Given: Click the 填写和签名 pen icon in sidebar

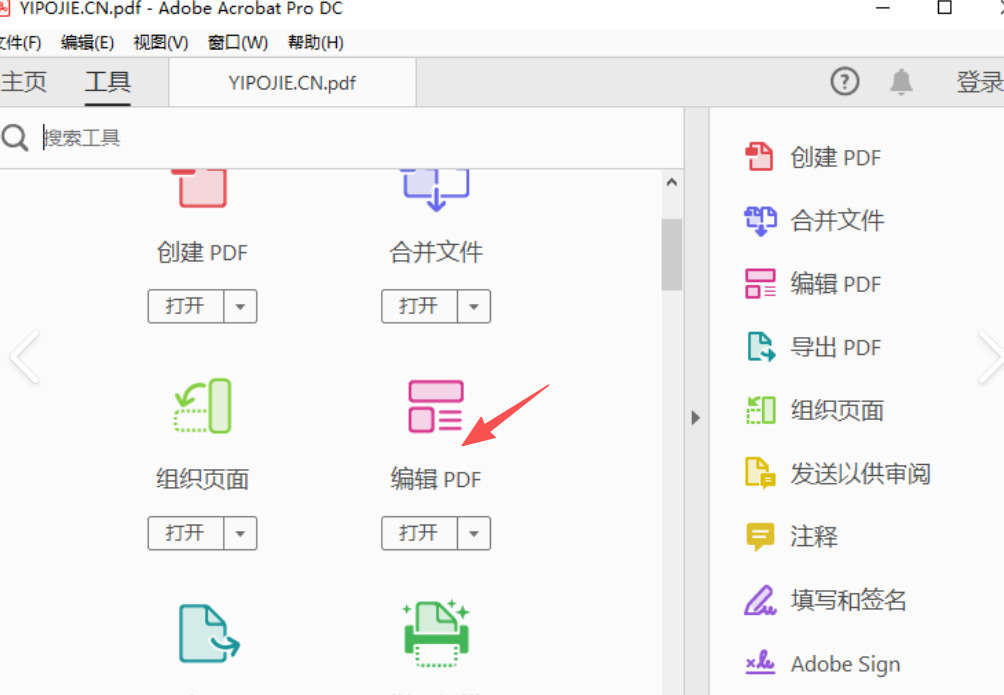Looking at the screenshot, I should coord(760,600).
